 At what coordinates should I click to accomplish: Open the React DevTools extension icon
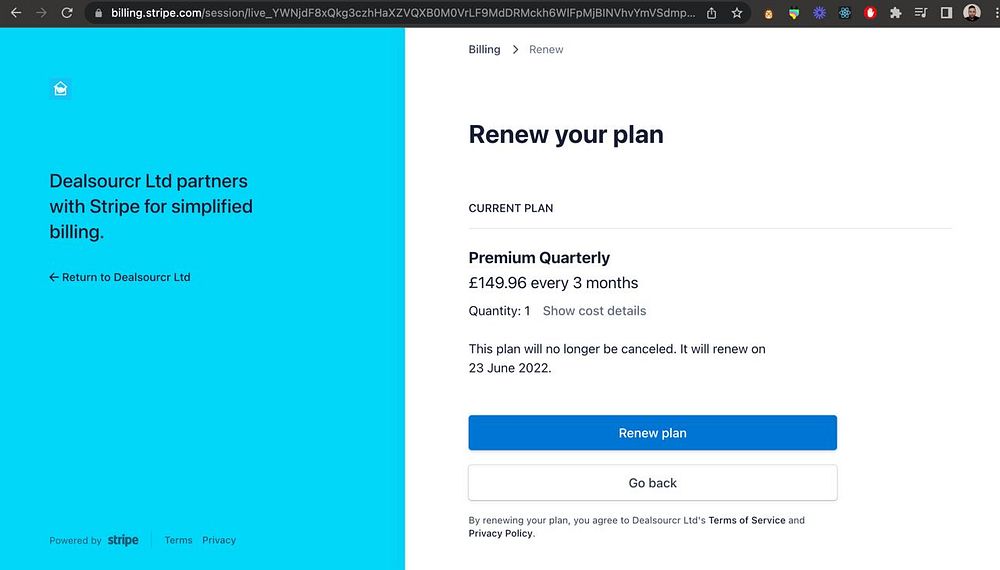pyautogui.click(x=845, y=13)
